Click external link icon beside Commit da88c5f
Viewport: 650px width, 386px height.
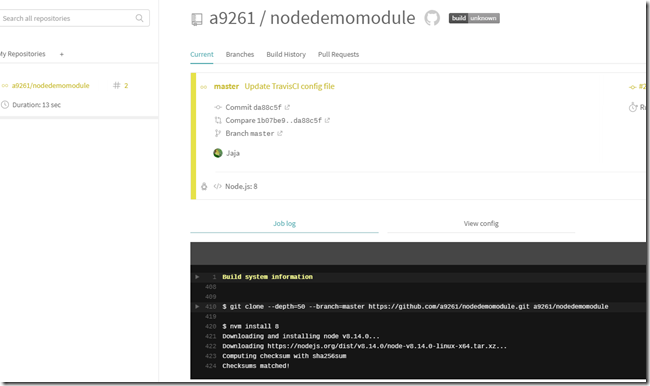click(287, 107)
